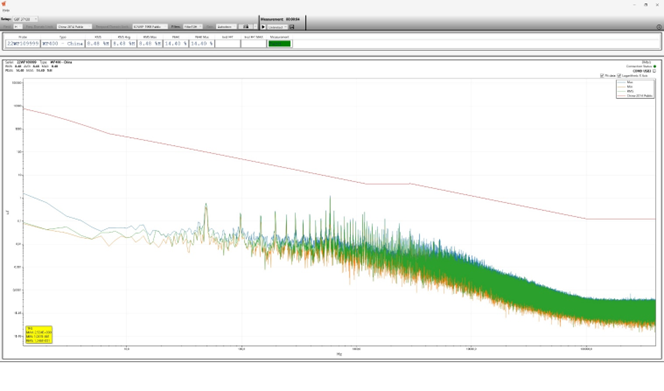Expand the China 2014 Public limit dropdown
664x391 pixels.
74,27
